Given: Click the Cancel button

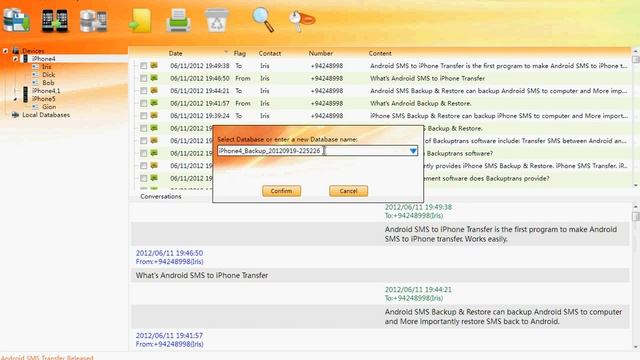Looking at the screenshot, I should pos(348,191).
